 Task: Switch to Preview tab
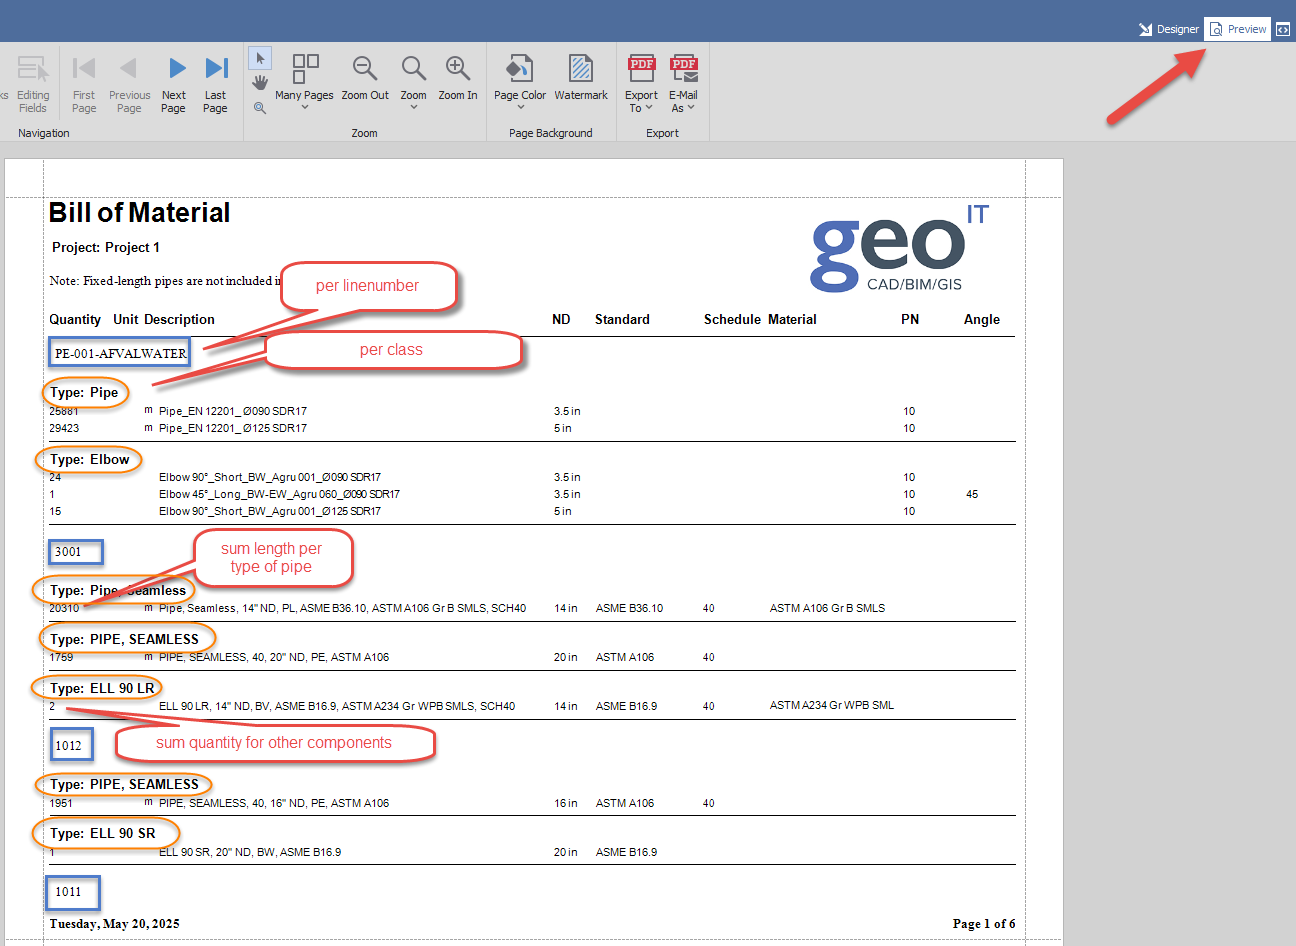1238,29
